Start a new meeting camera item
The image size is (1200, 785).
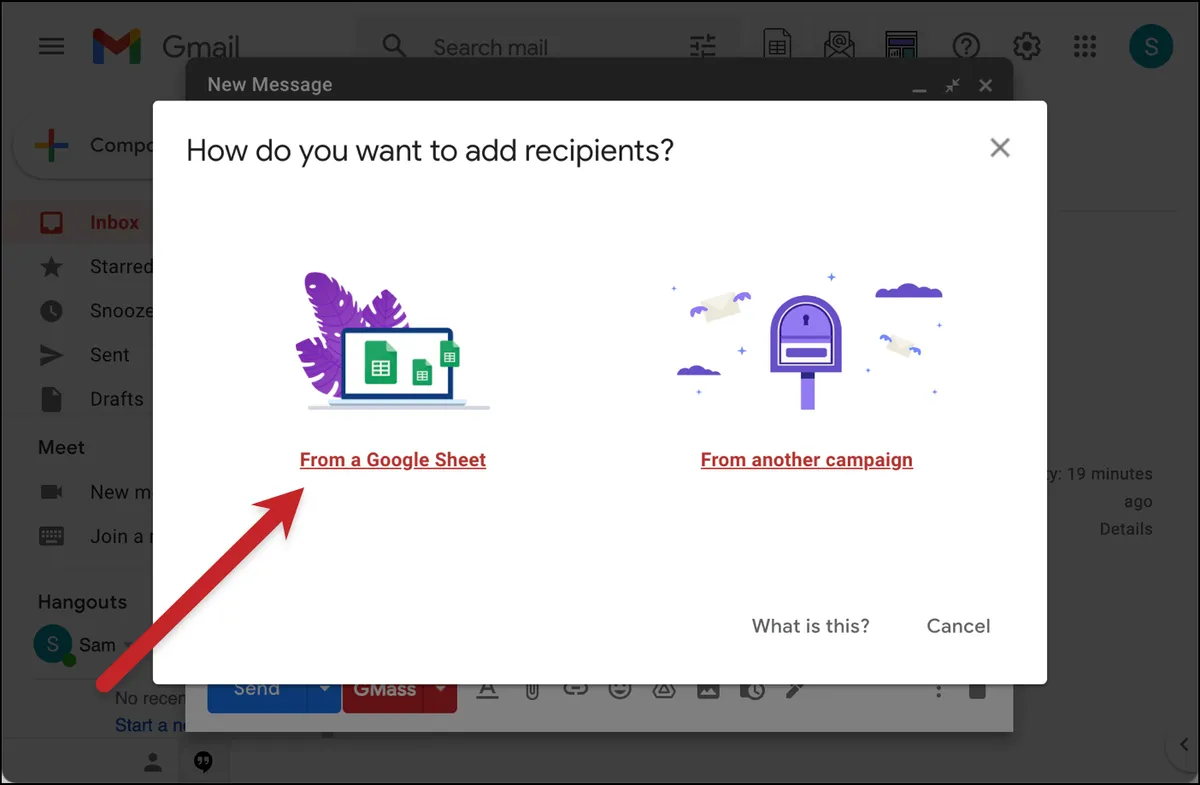click(x=95, y=492)
